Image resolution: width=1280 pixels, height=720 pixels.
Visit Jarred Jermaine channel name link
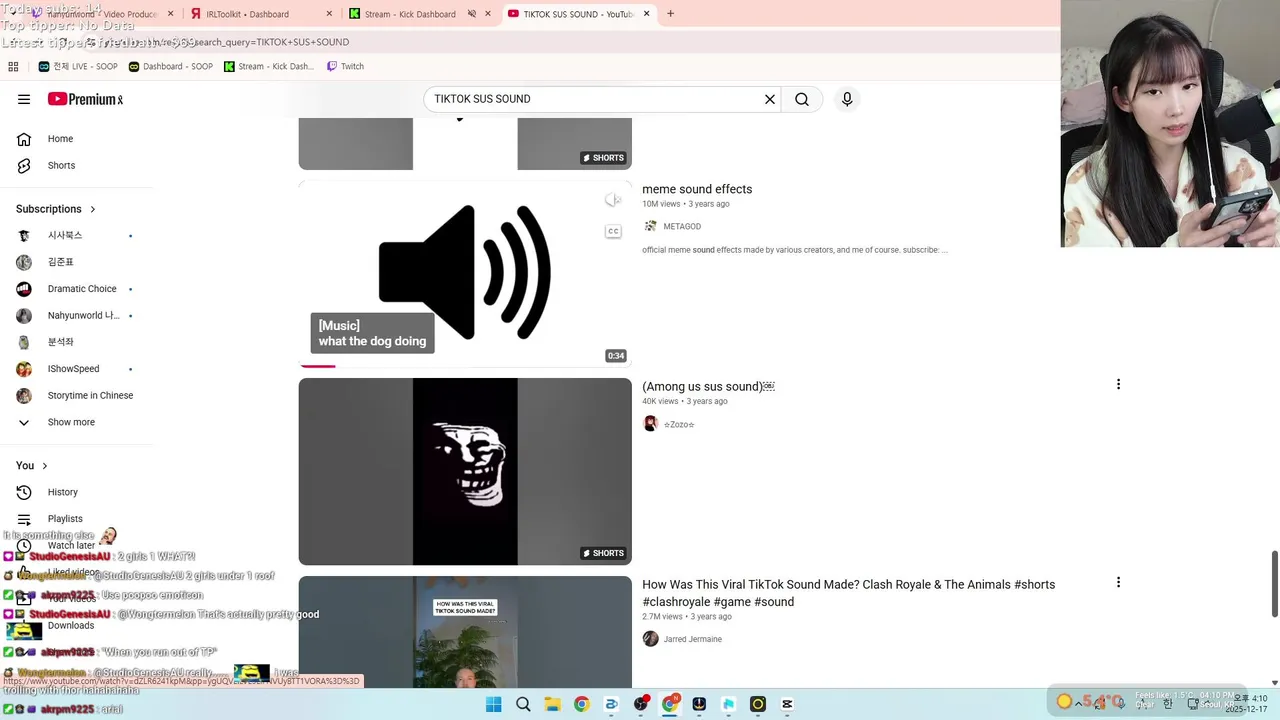pyautogui.click(x=692, y=639)
